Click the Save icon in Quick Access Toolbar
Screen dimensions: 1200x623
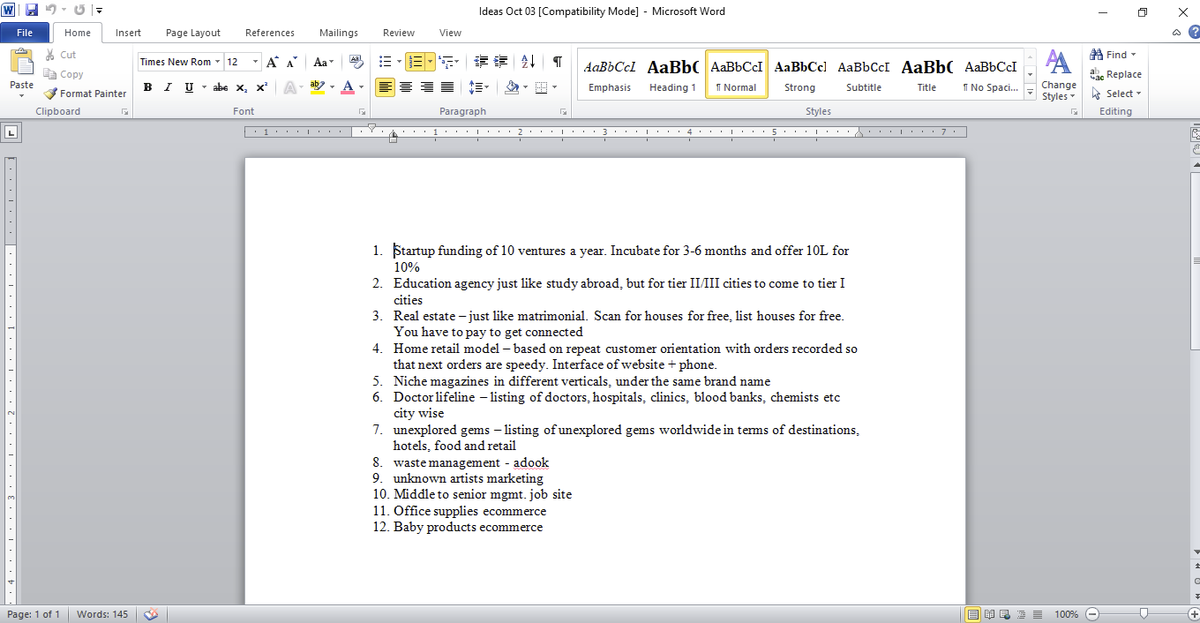click(32, 11)
